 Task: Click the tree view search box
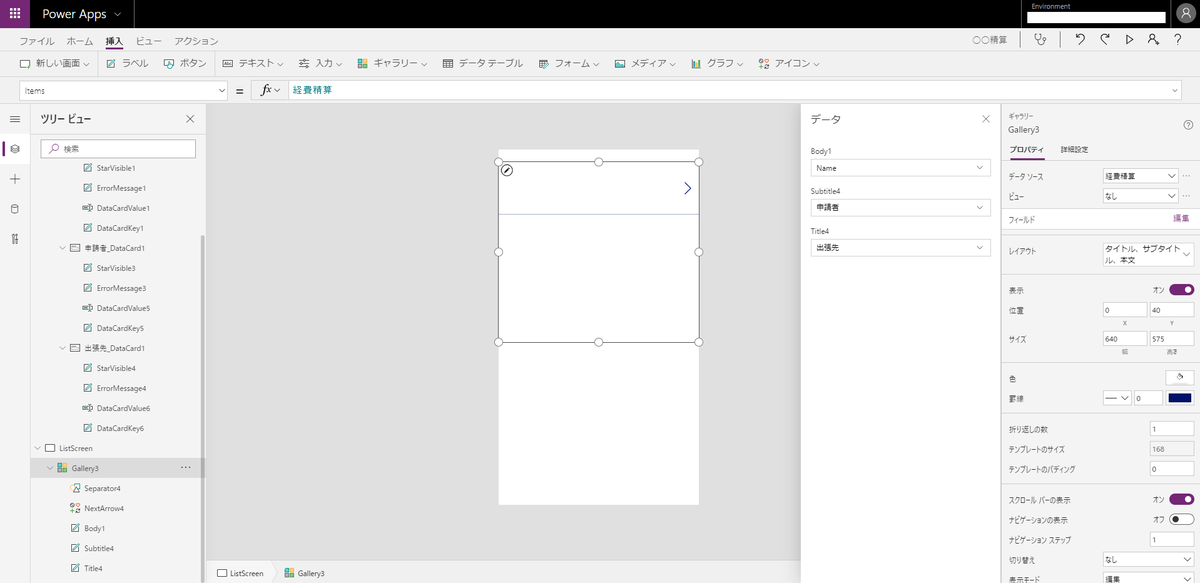pos(118,149)
